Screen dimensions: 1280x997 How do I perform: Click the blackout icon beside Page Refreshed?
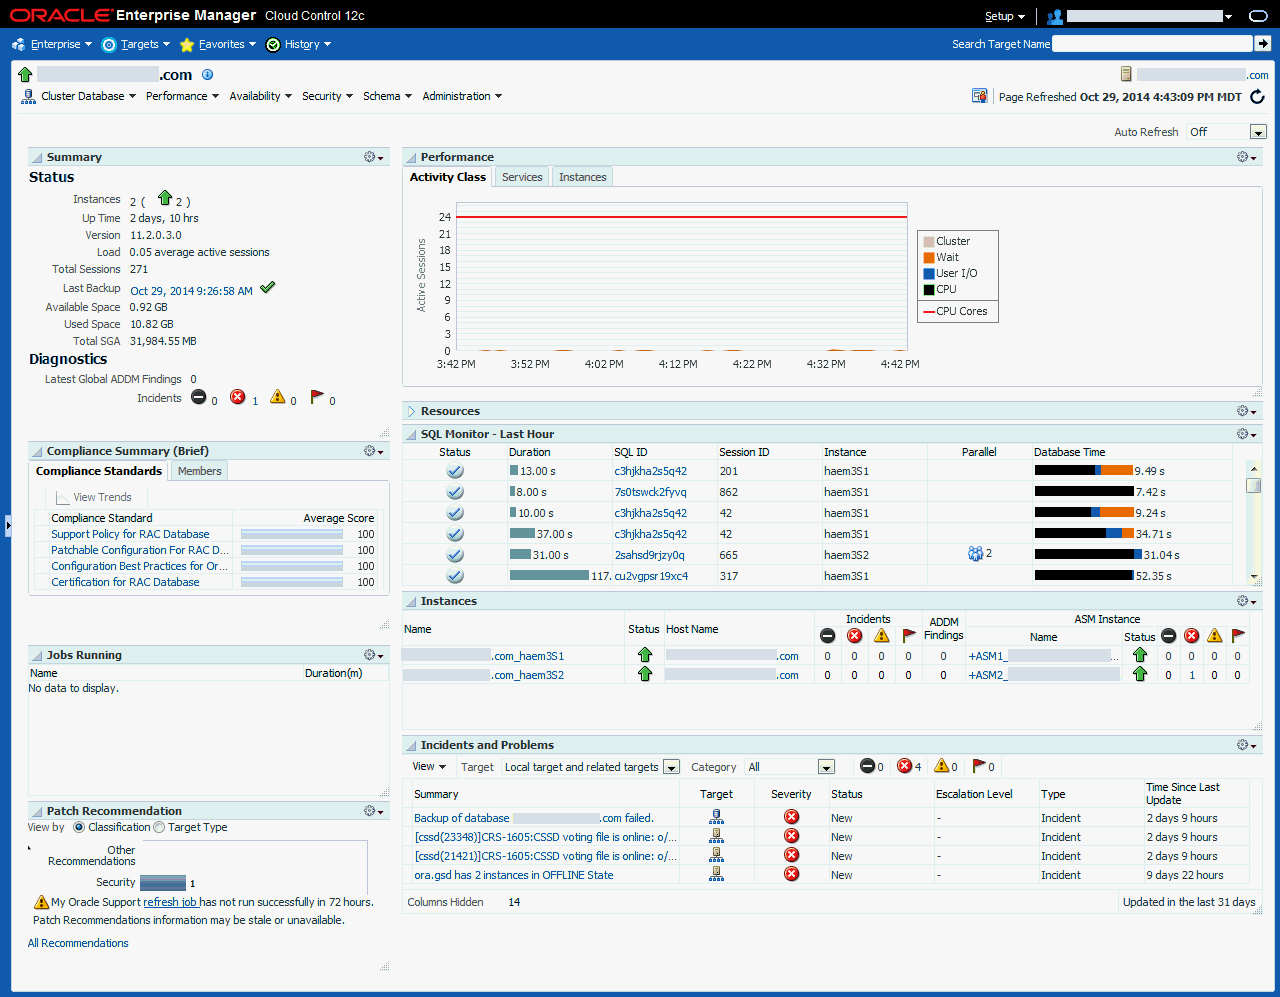[980, 96]
